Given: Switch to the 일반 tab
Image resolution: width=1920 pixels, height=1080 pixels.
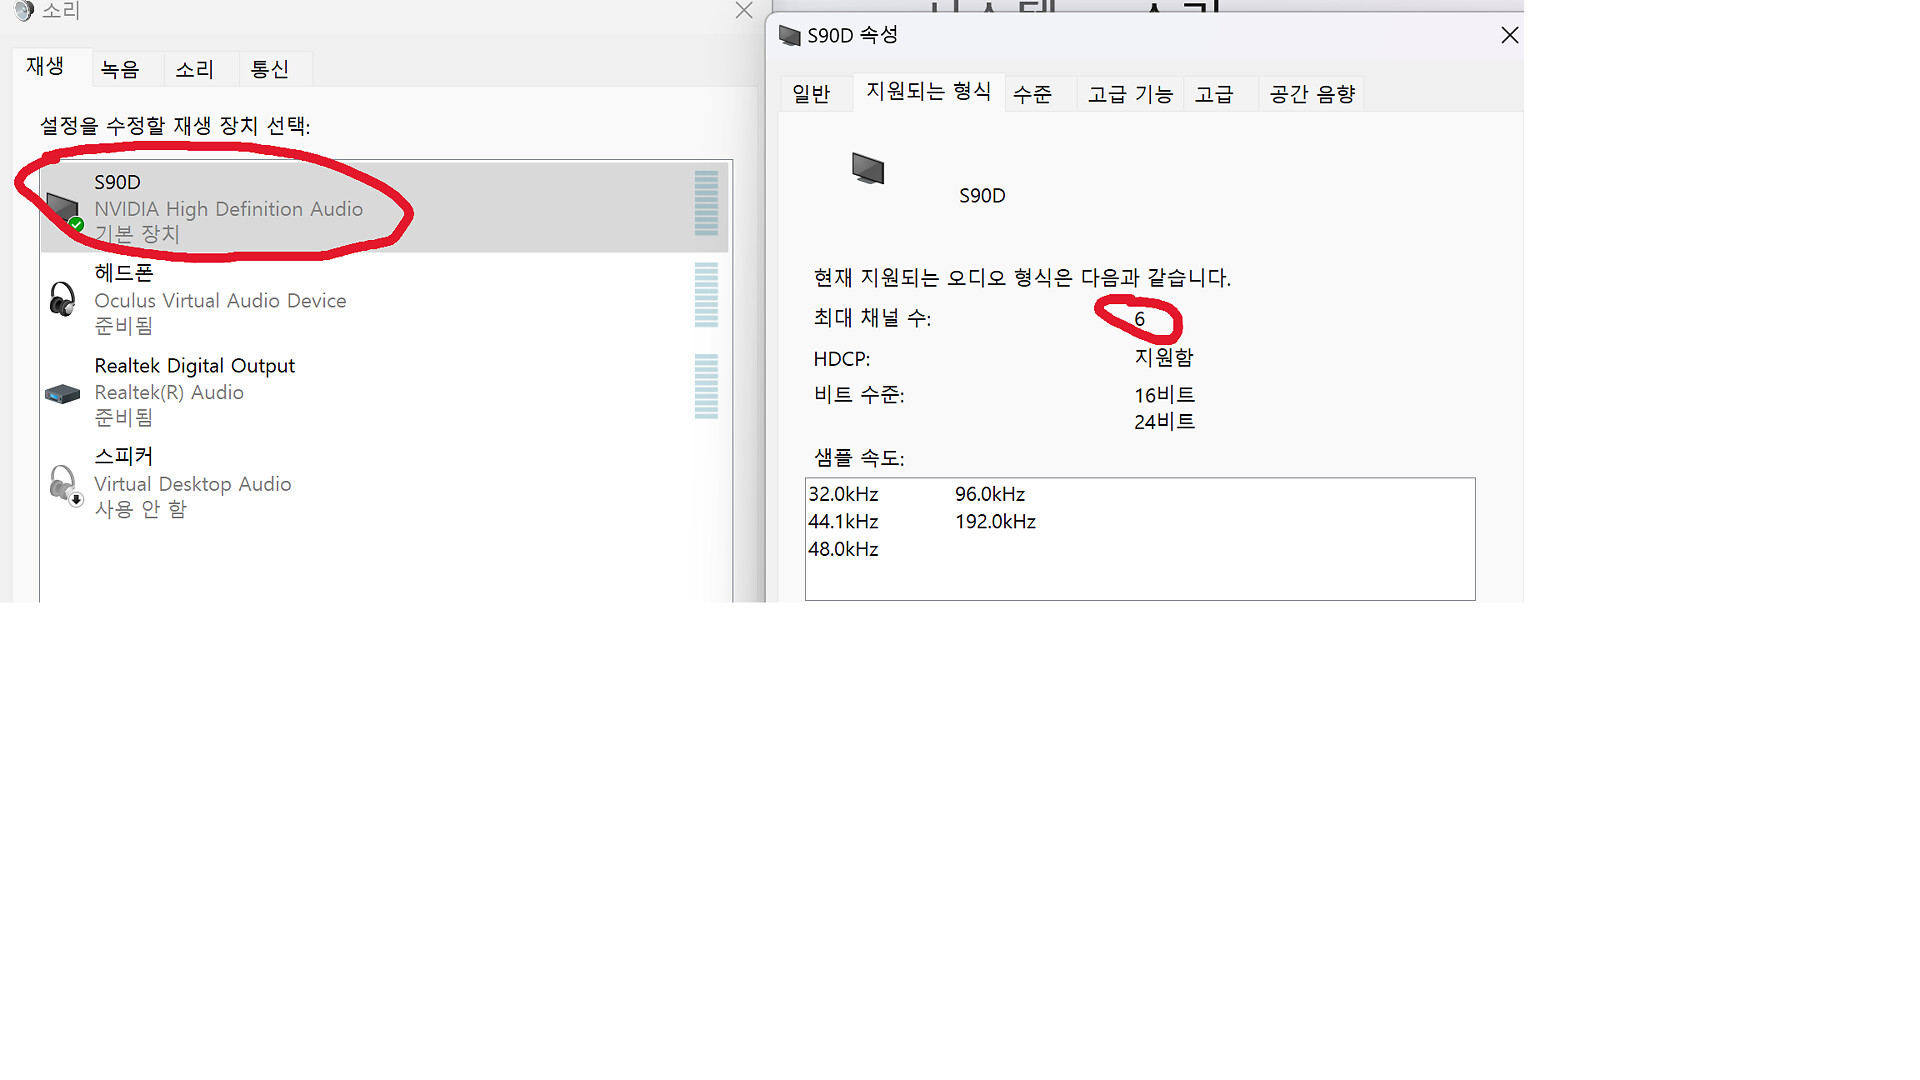Looking at the screenshot, I should [x=811, y=94].
